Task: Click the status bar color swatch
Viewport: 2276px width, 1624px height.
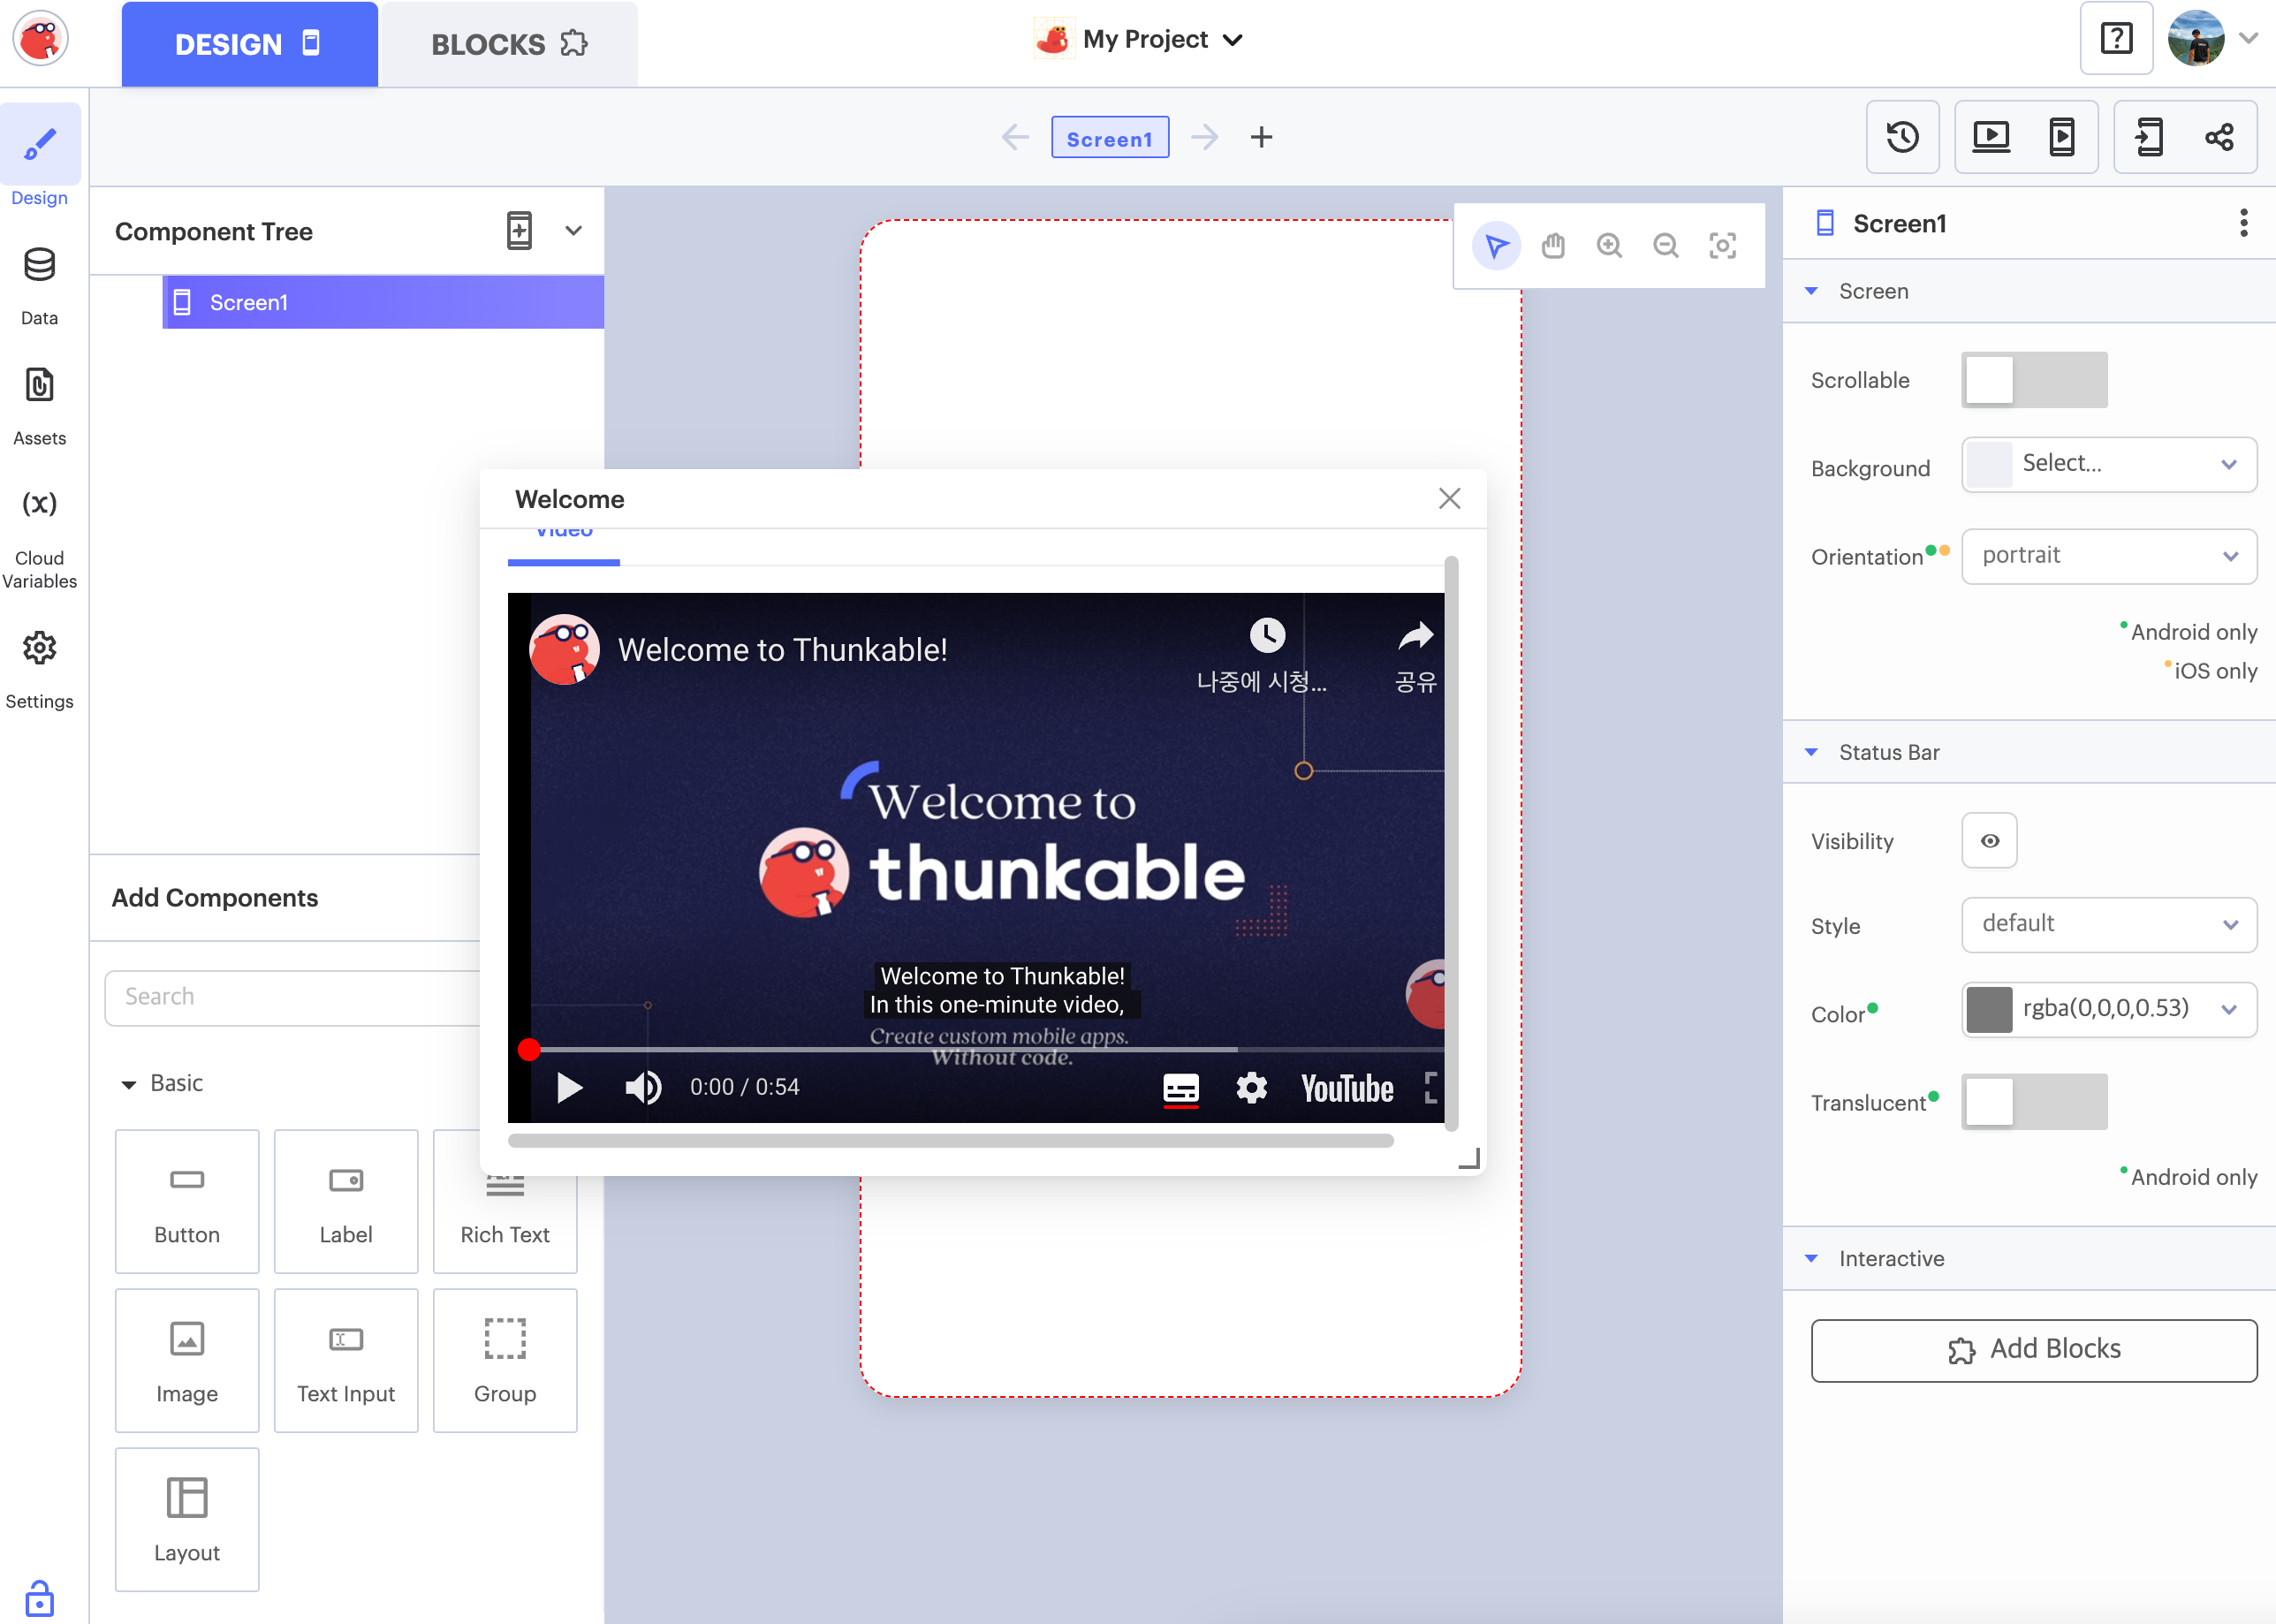Action: coord(1989,1009)
